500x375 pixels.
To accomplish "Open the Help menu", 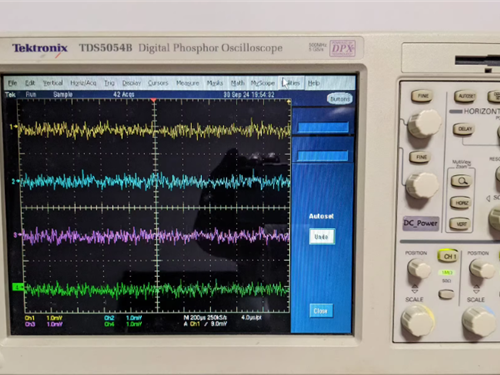I will point(314,83).
